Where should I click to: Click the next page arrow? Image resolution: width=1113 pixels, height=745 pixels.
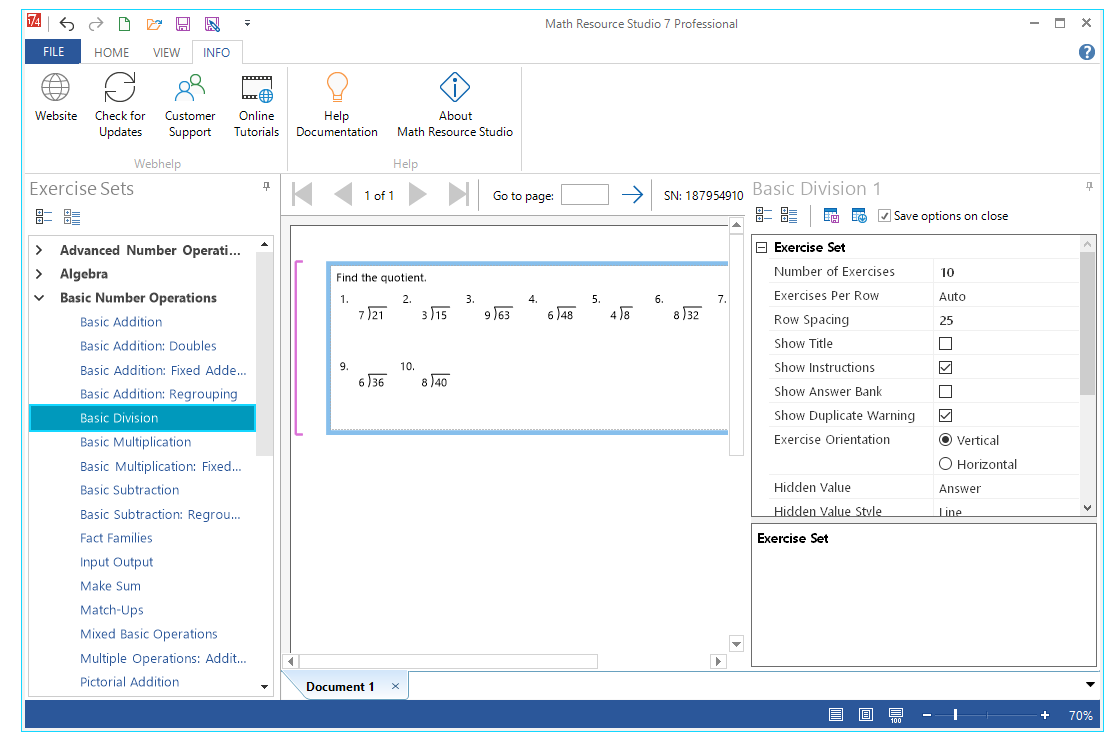point(417,194)
